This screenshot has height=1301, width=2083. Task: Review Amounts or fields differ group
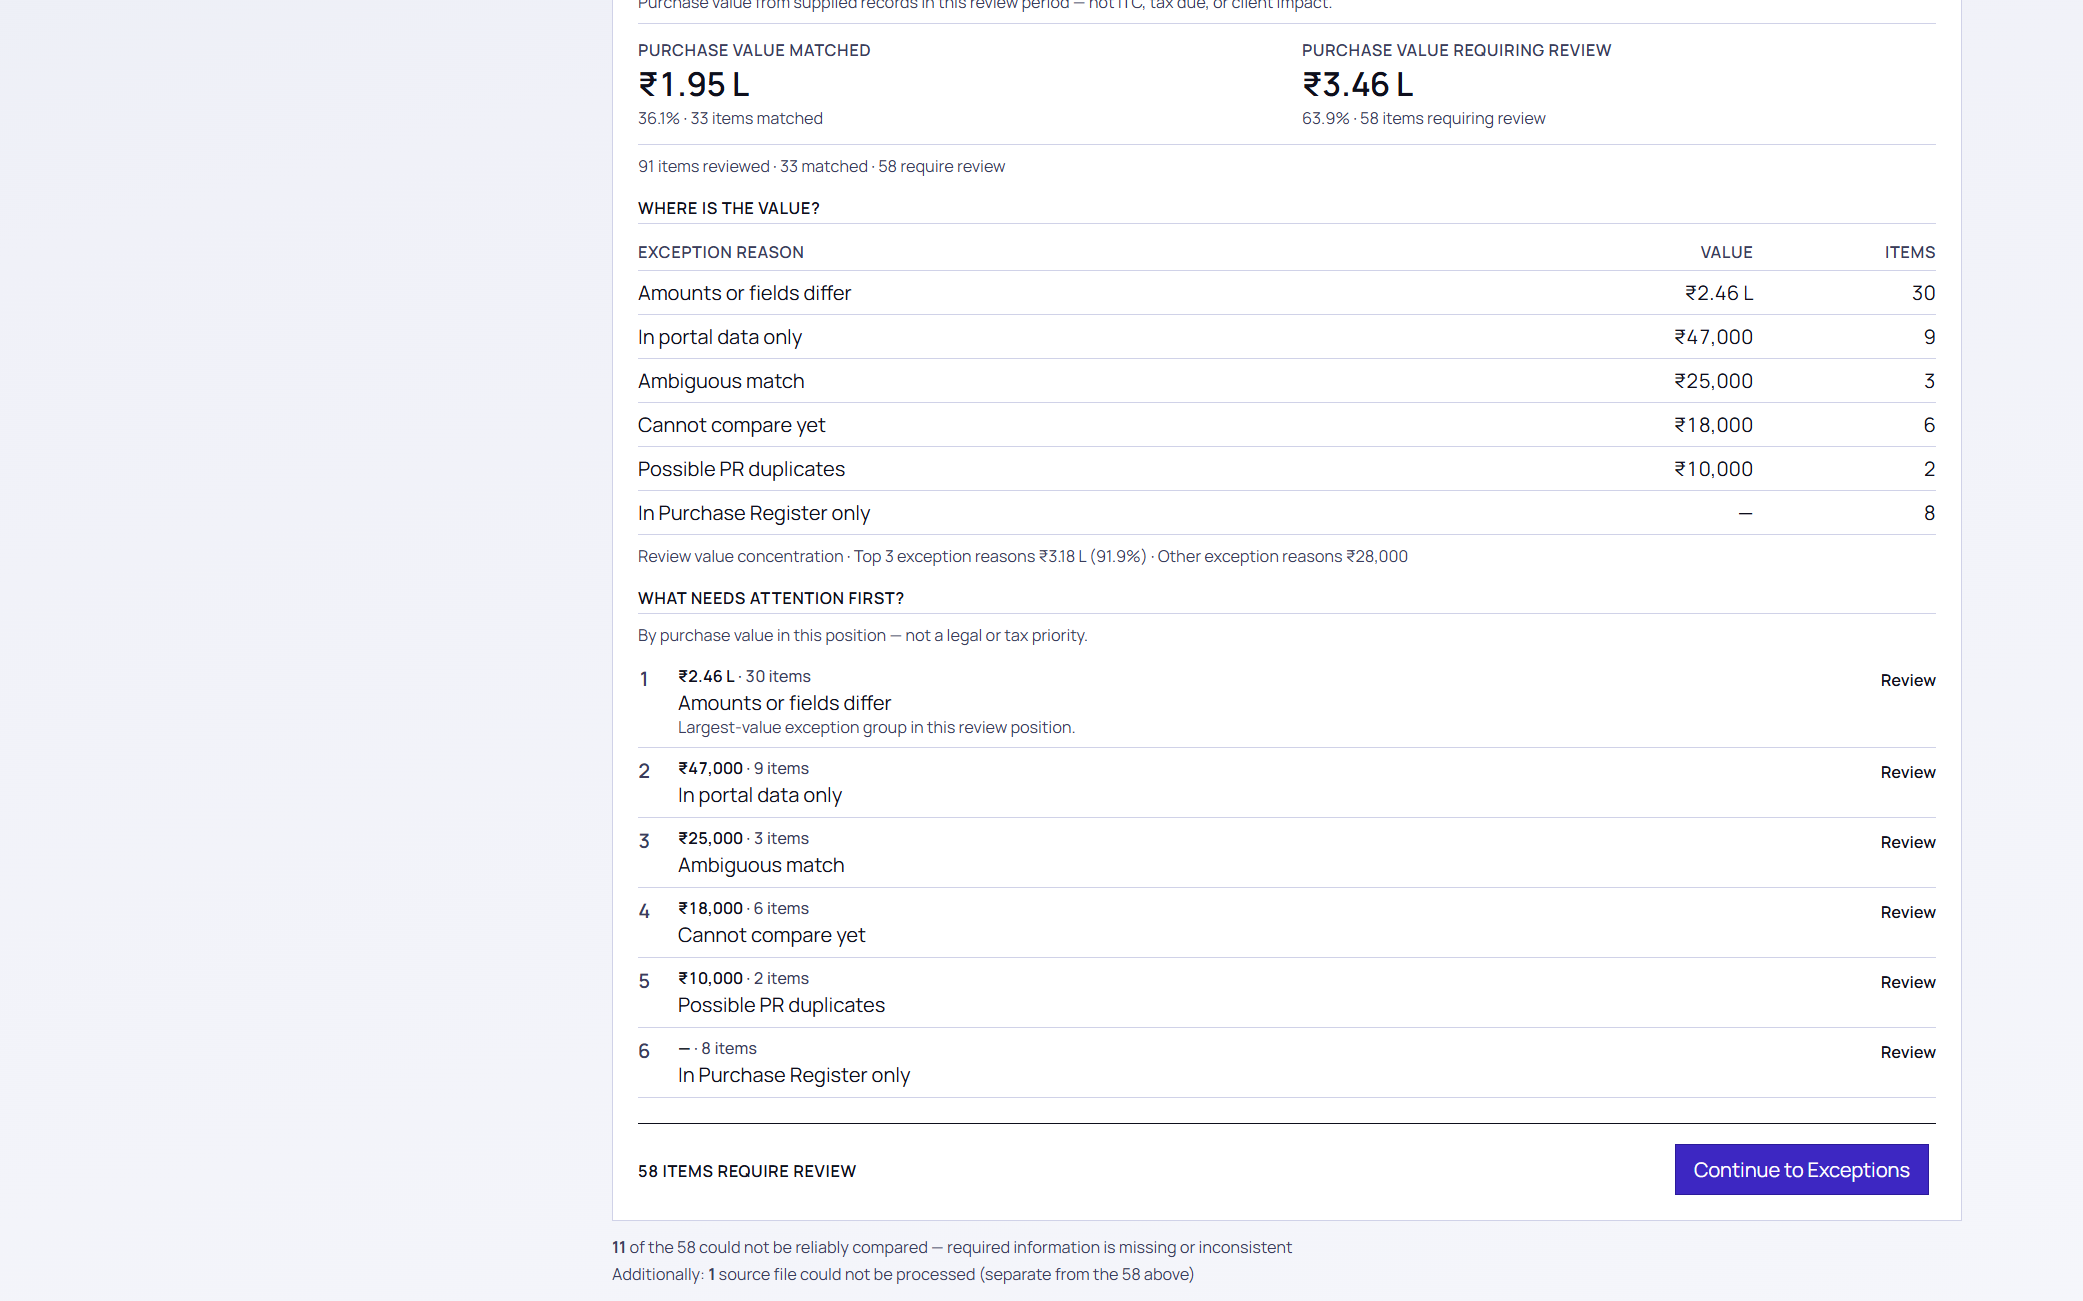point(1907,680)
